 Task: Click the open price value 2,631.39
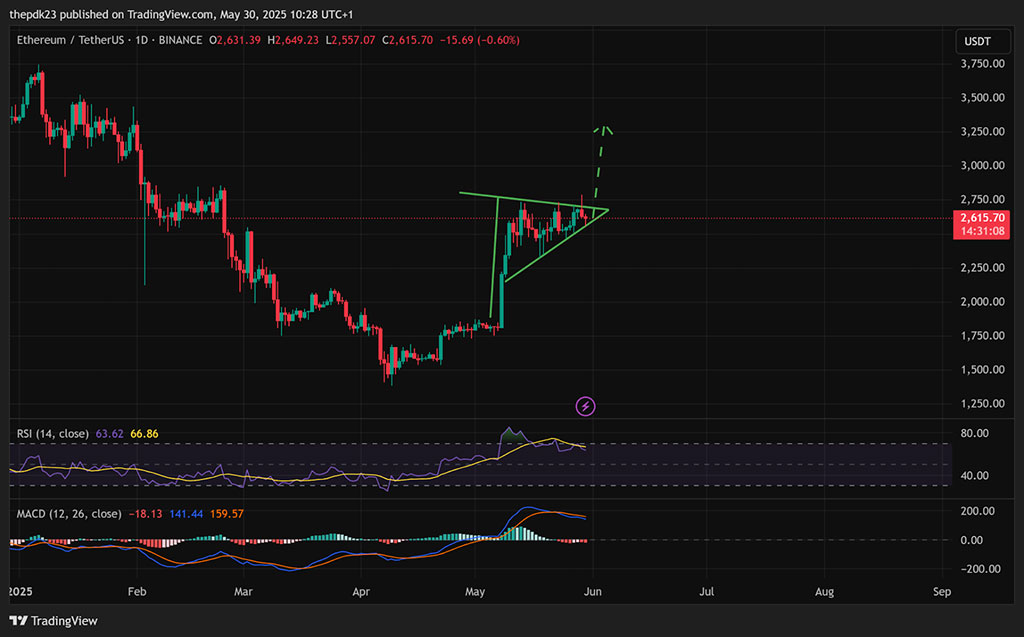point(238,40)
